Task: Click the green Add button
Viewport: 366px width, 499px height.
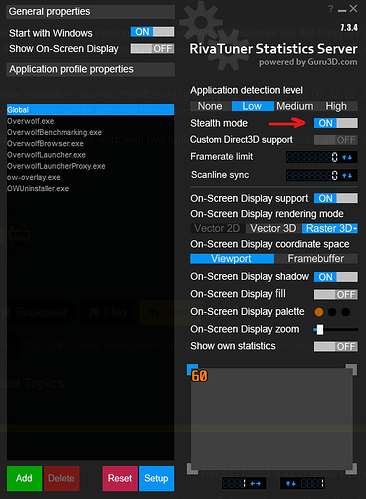Action: tap(24, 478)
